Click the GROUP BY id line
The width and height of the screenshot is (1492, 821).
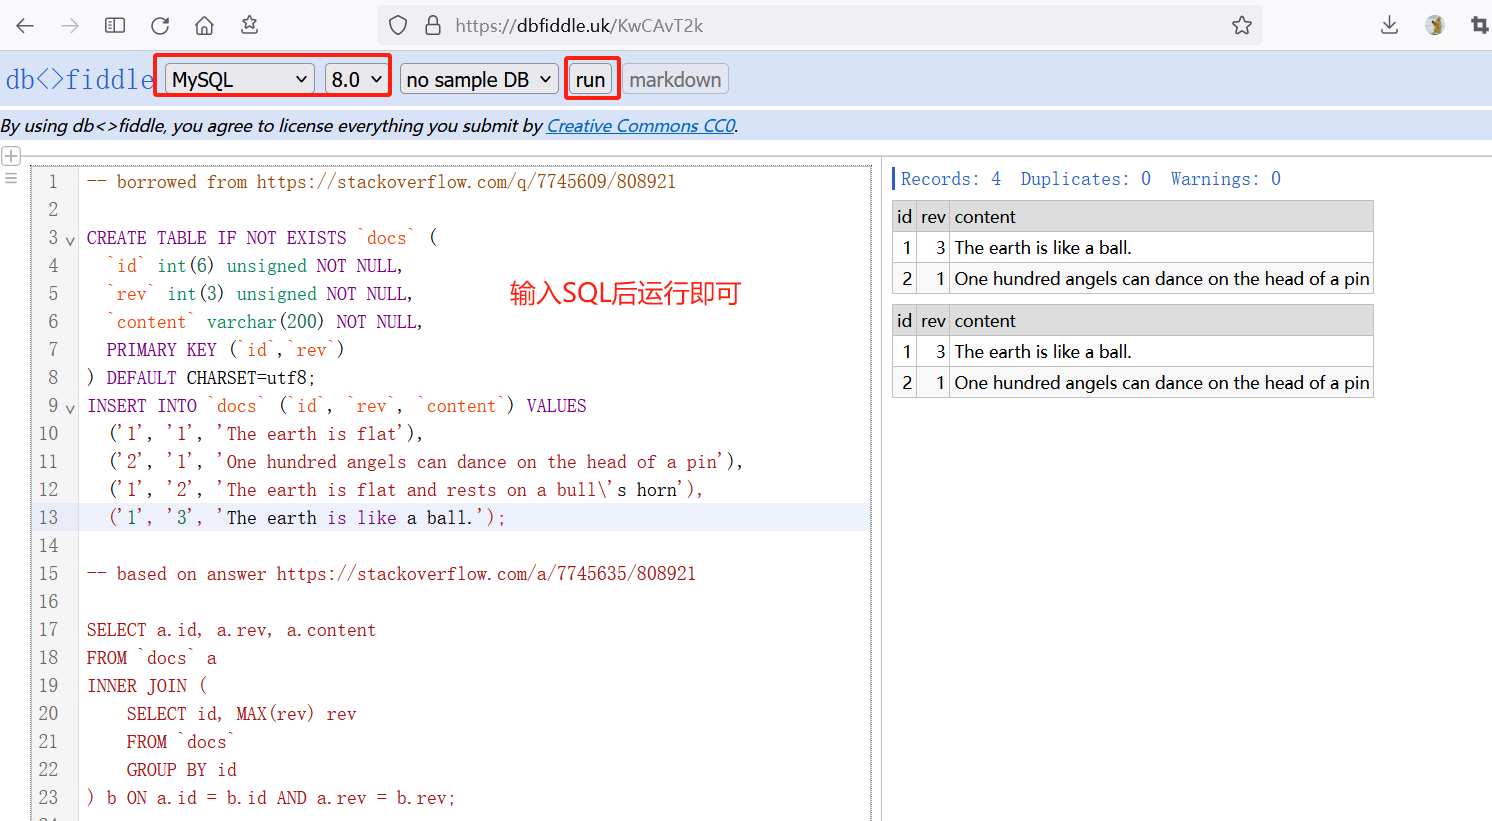tap(181, 770)
